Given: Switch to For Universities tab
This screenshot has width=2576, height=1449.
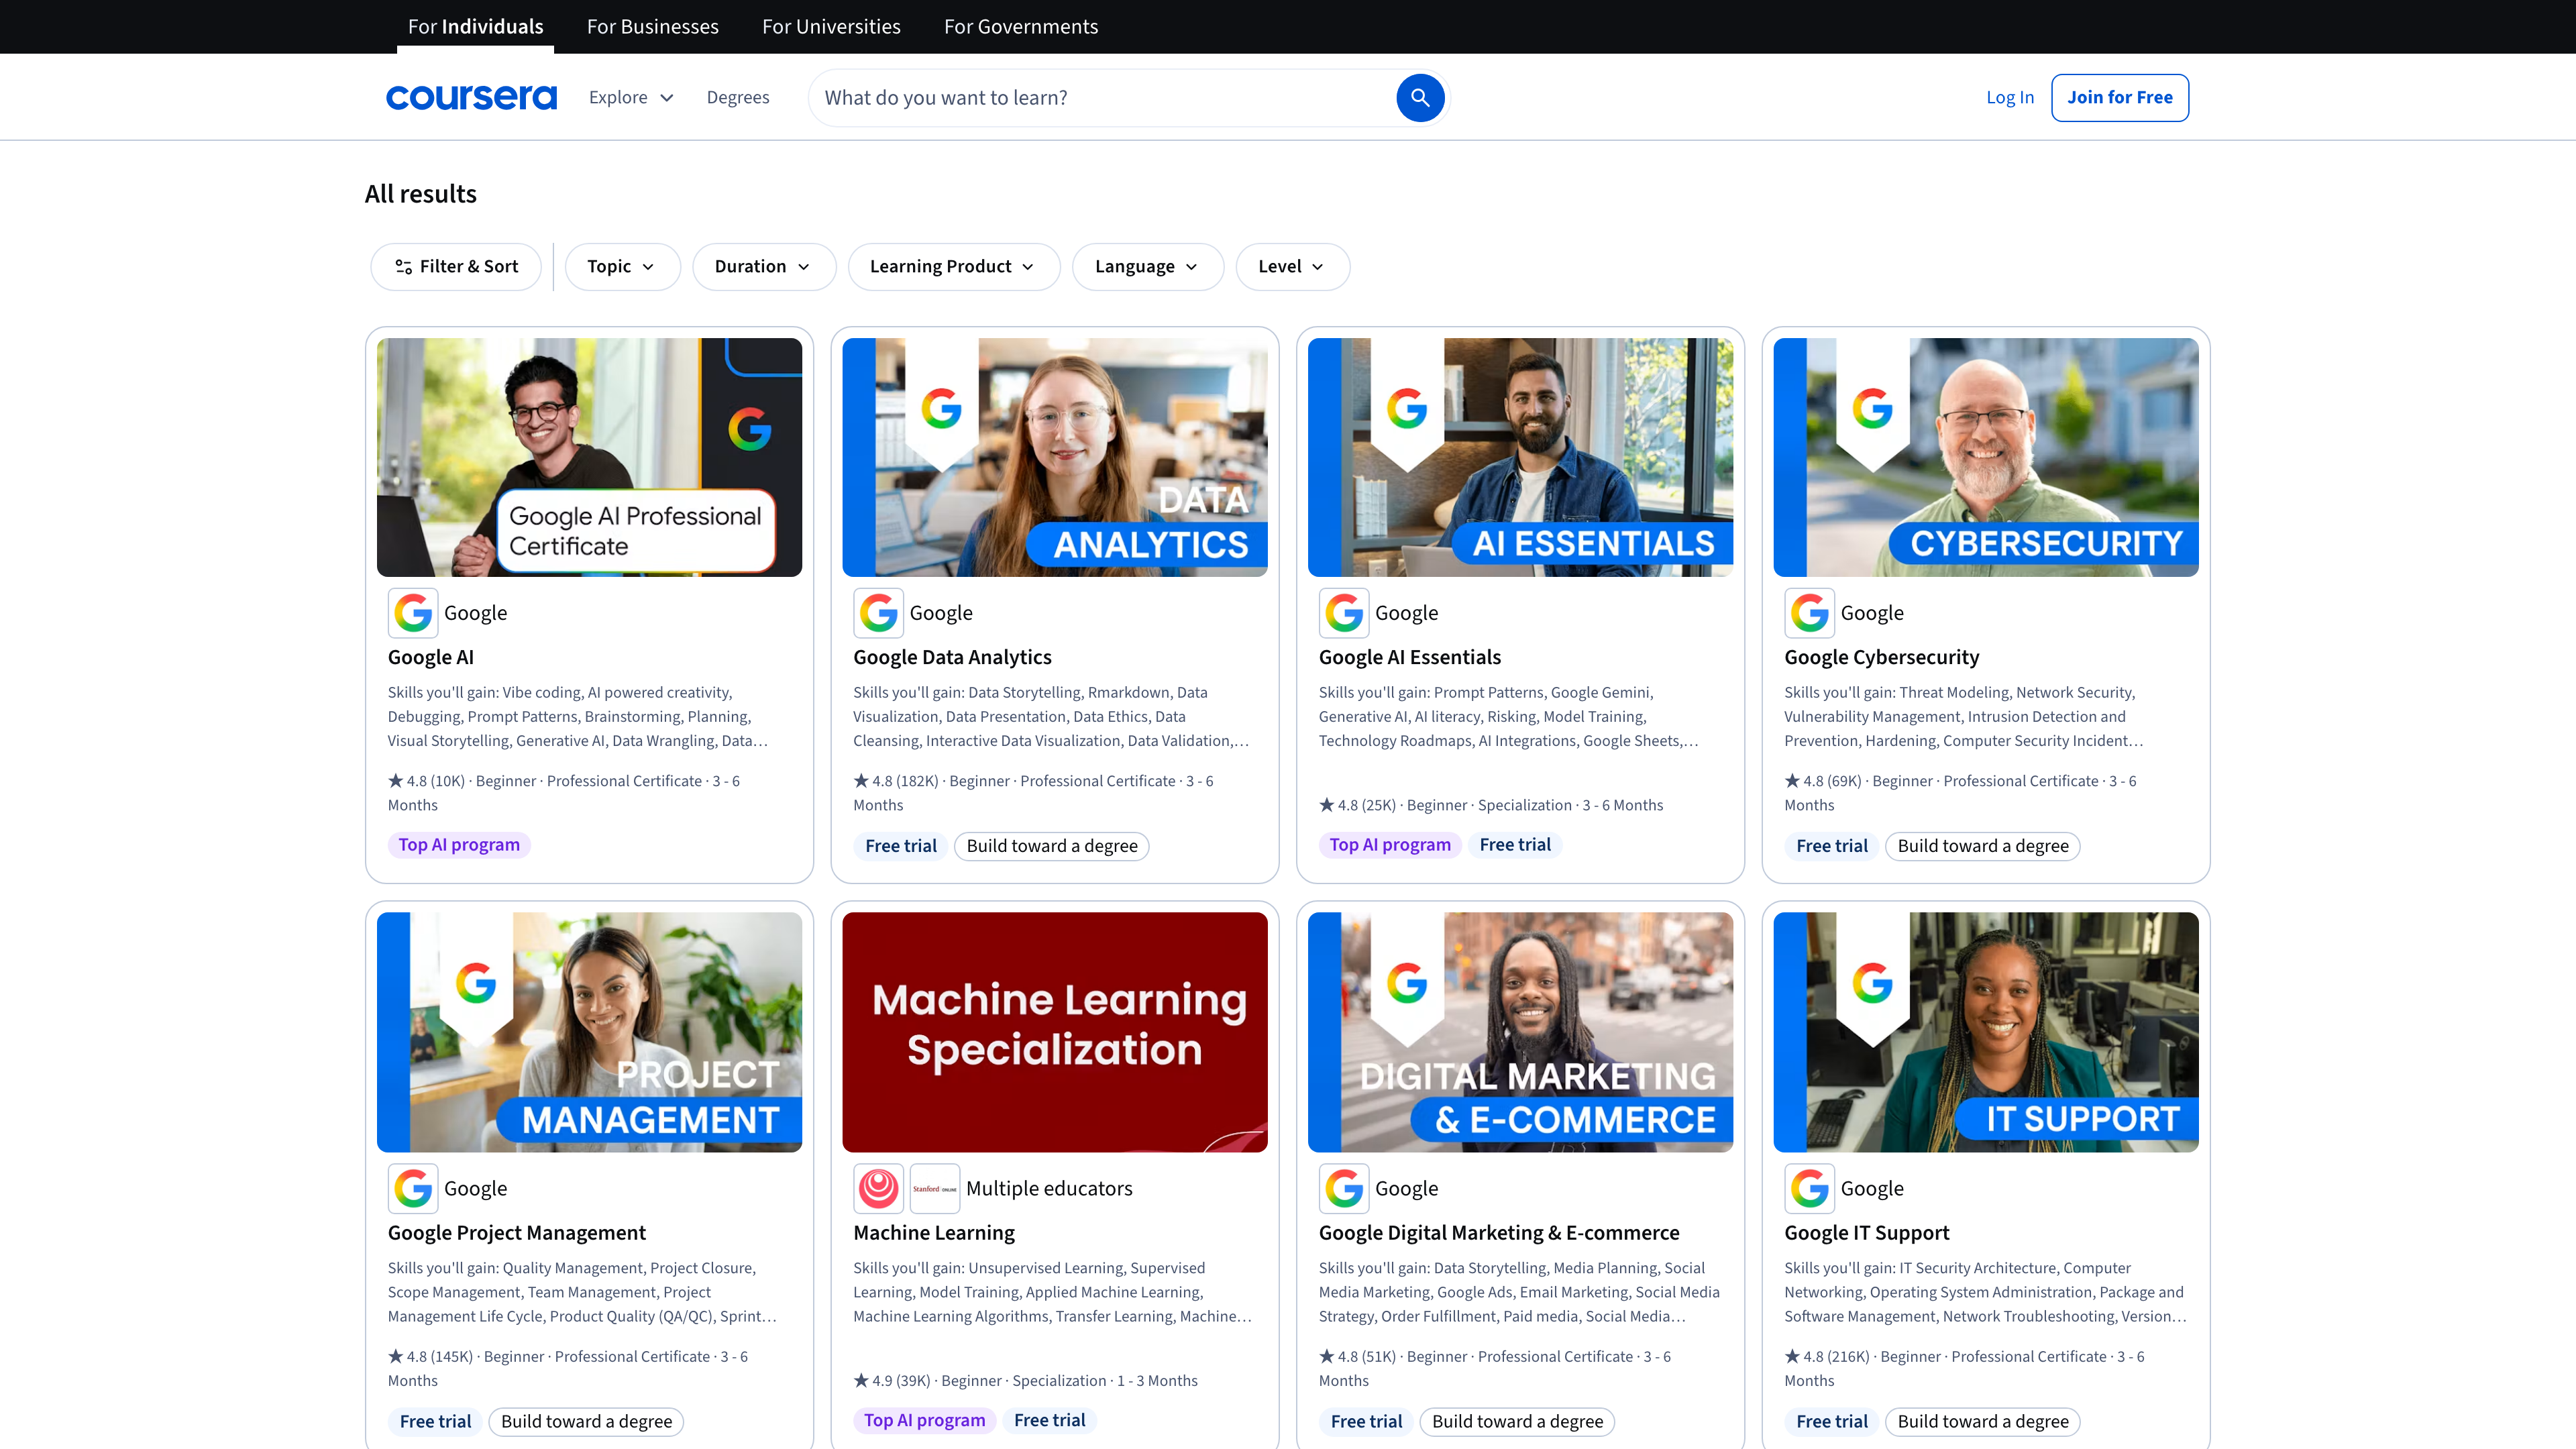Looking at the screenshot, I should coord(831,27).
